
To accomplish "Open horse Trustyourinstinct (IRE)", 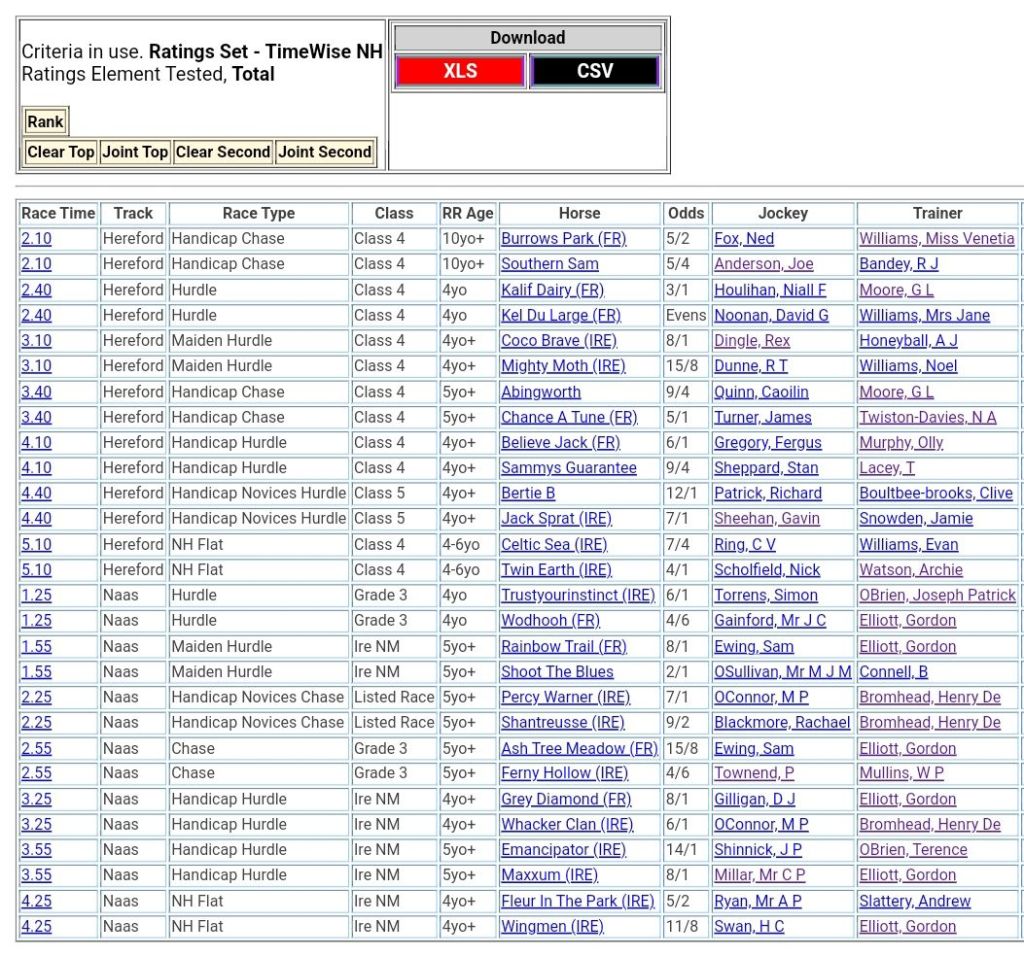I will (x=578, y=595).
